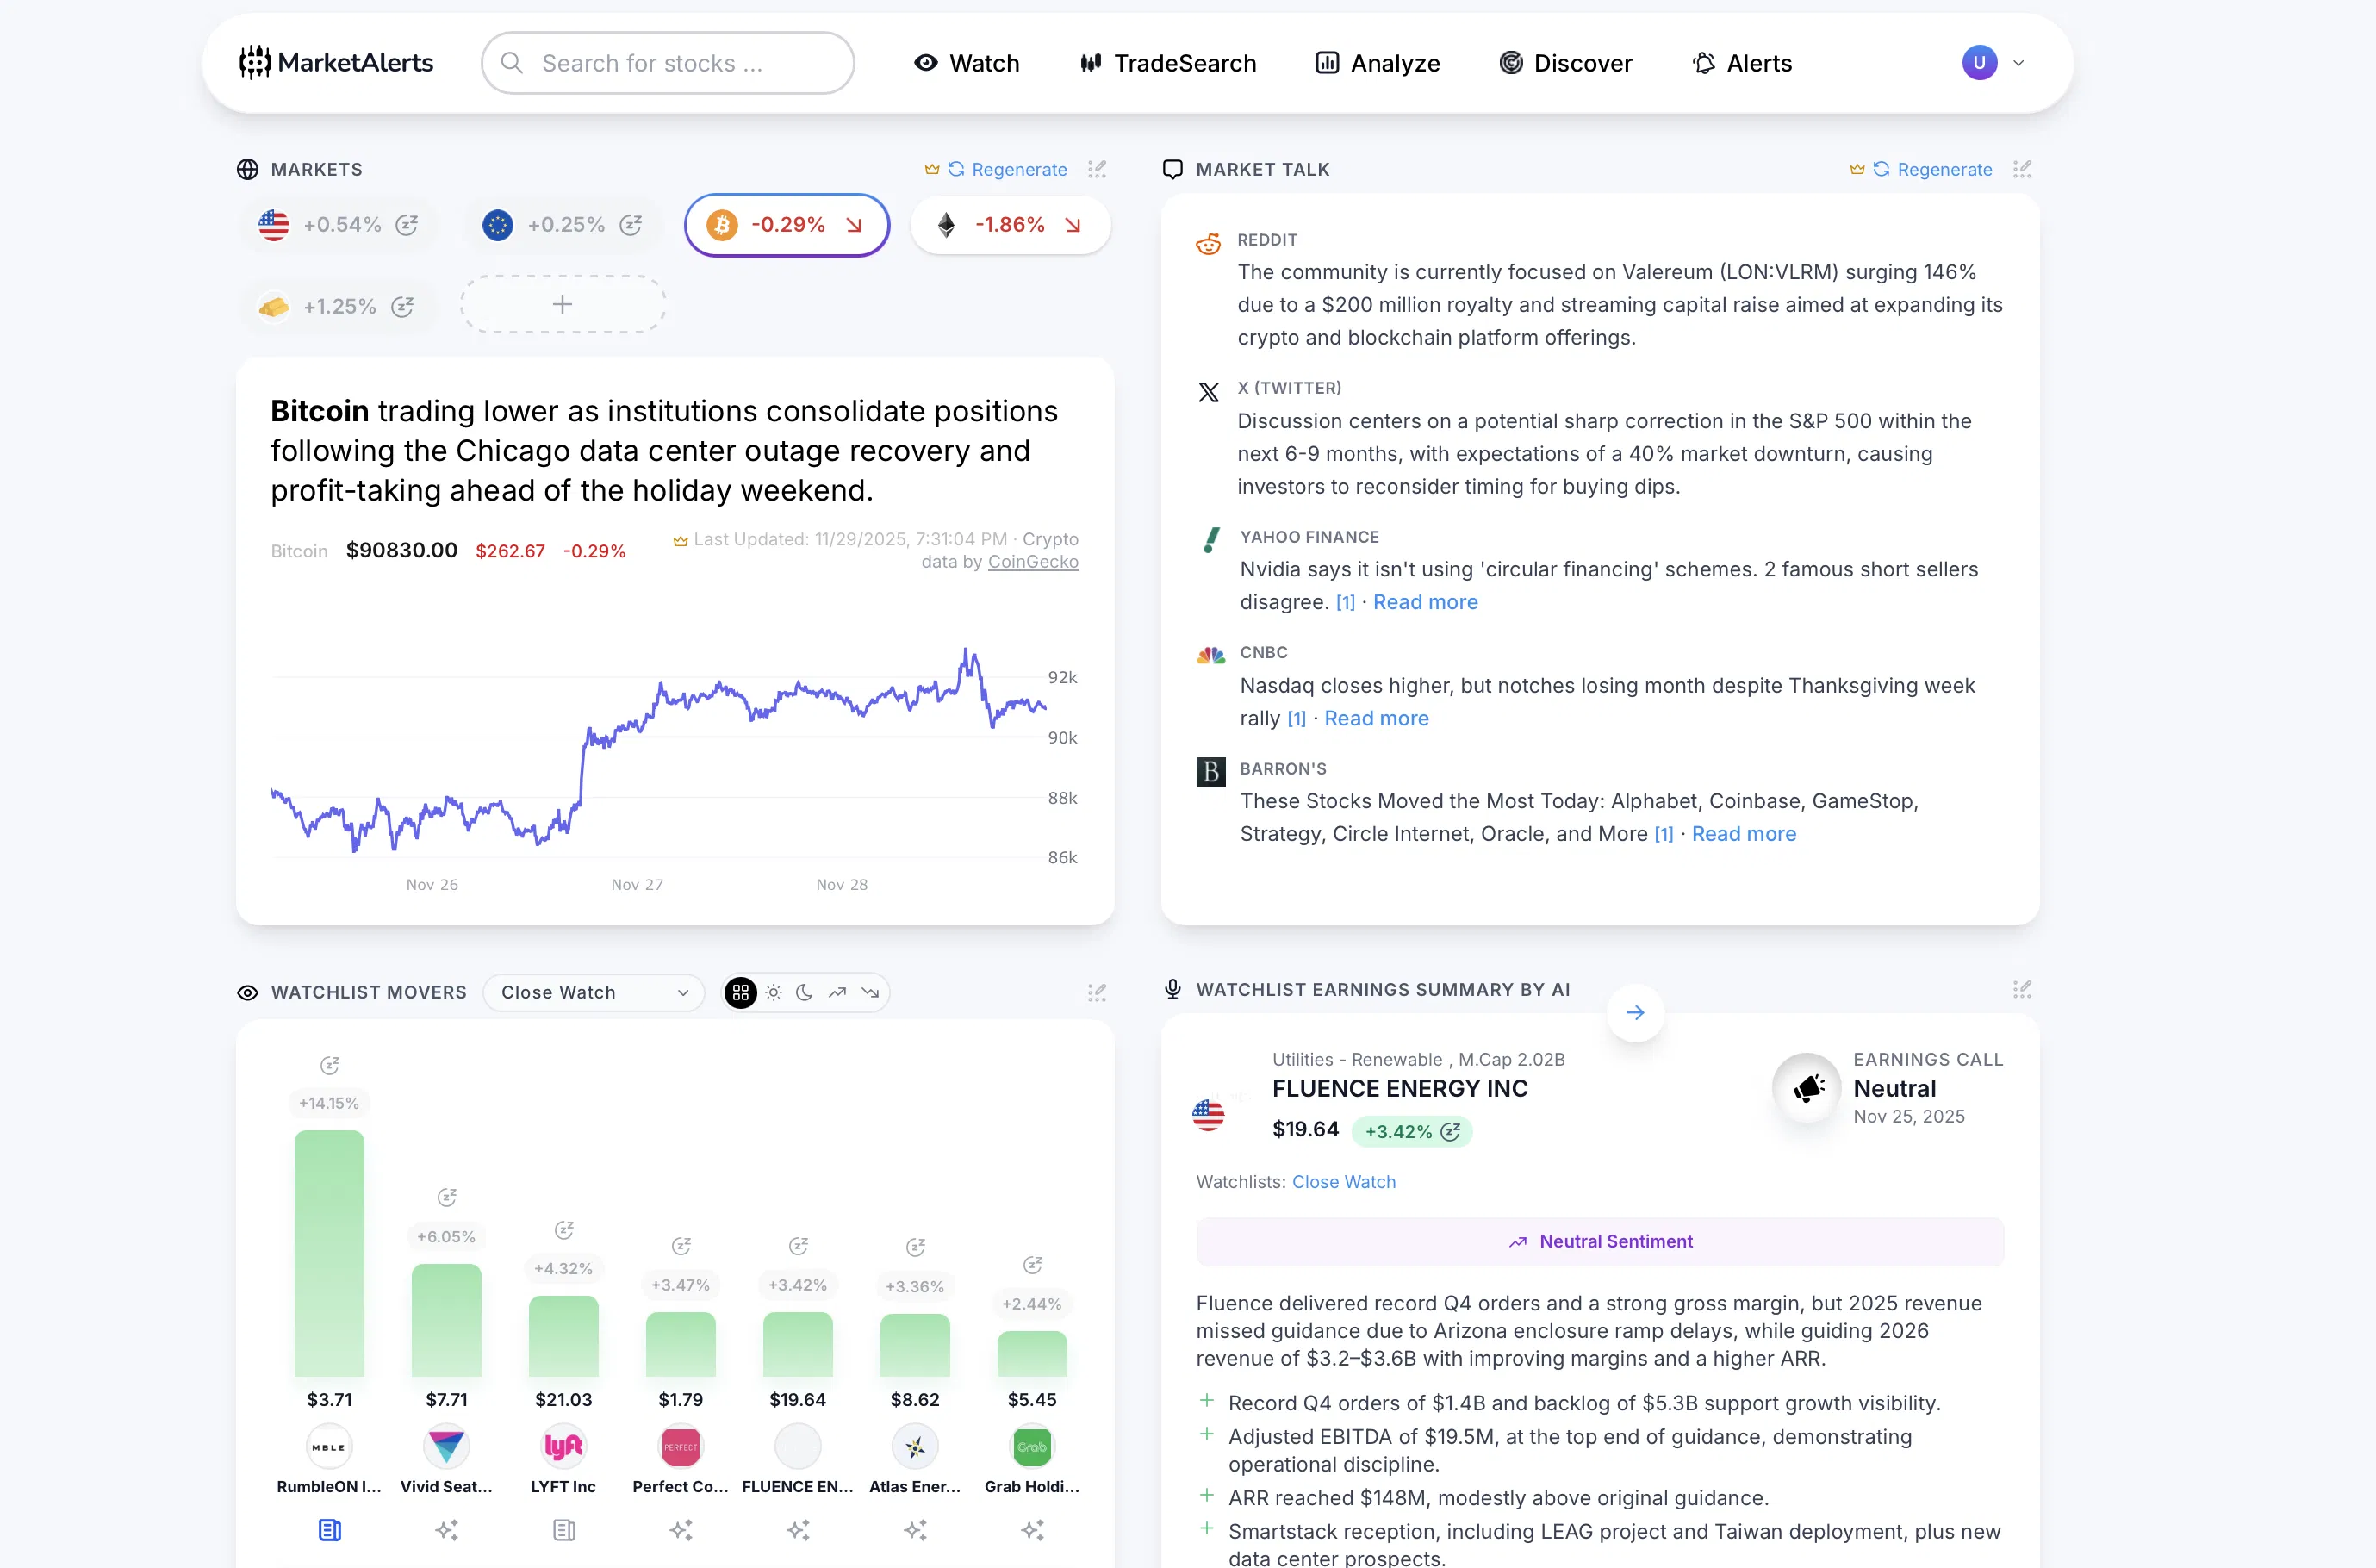Add a new market with the plus tile
This screenshot has height=1568, width=2376.
click(563, 304)
